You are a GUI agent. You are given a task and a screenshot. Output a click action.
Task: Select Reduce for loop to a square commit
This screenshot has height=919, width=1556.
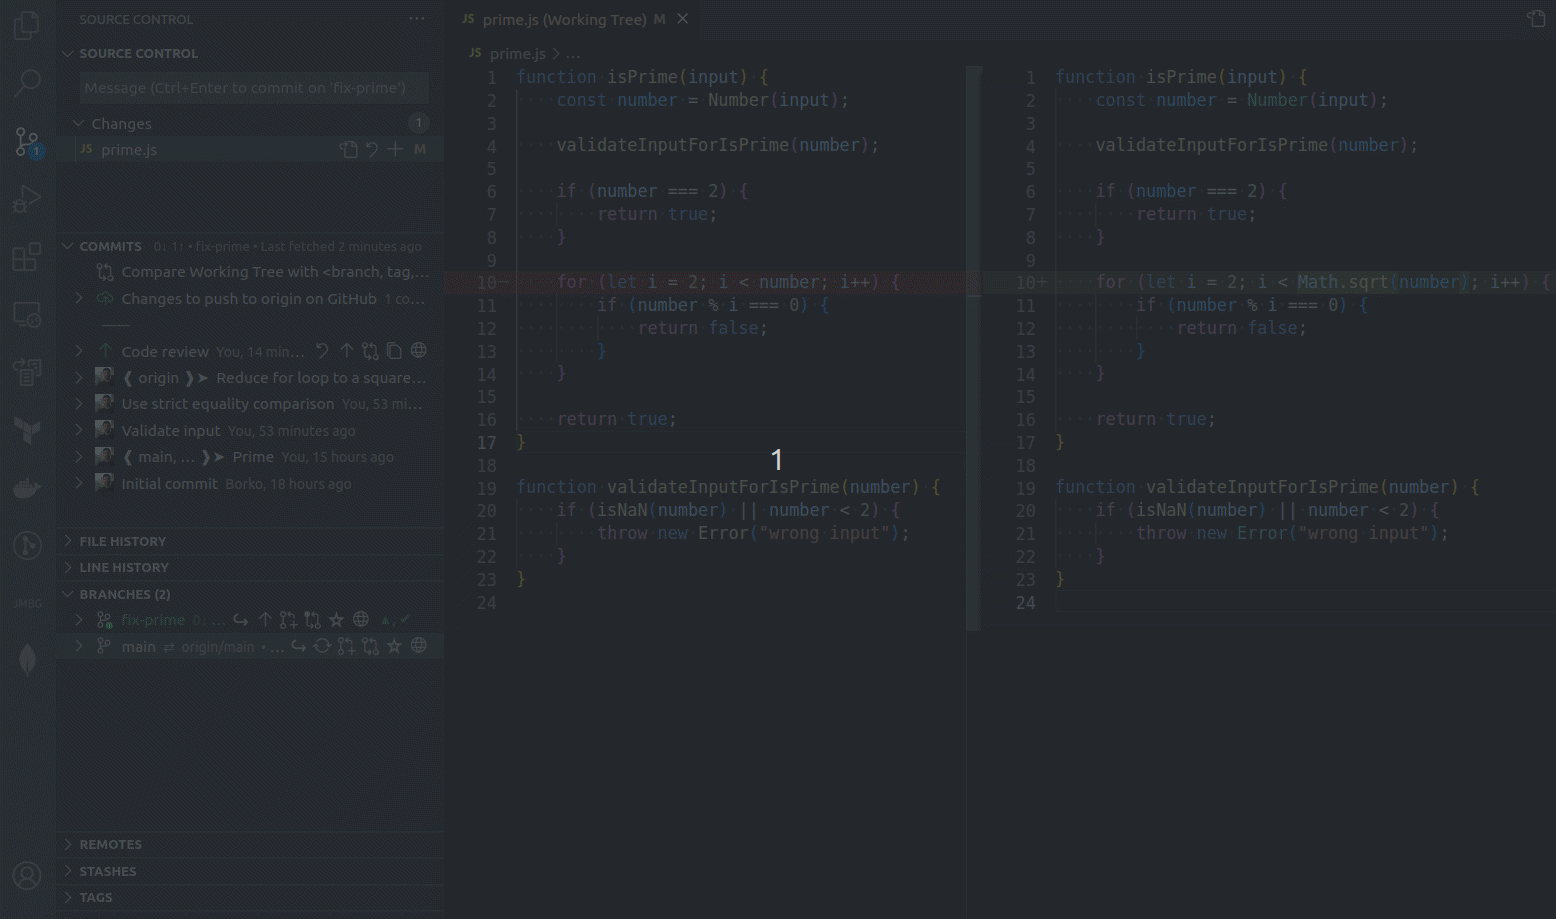pos(250,378)
